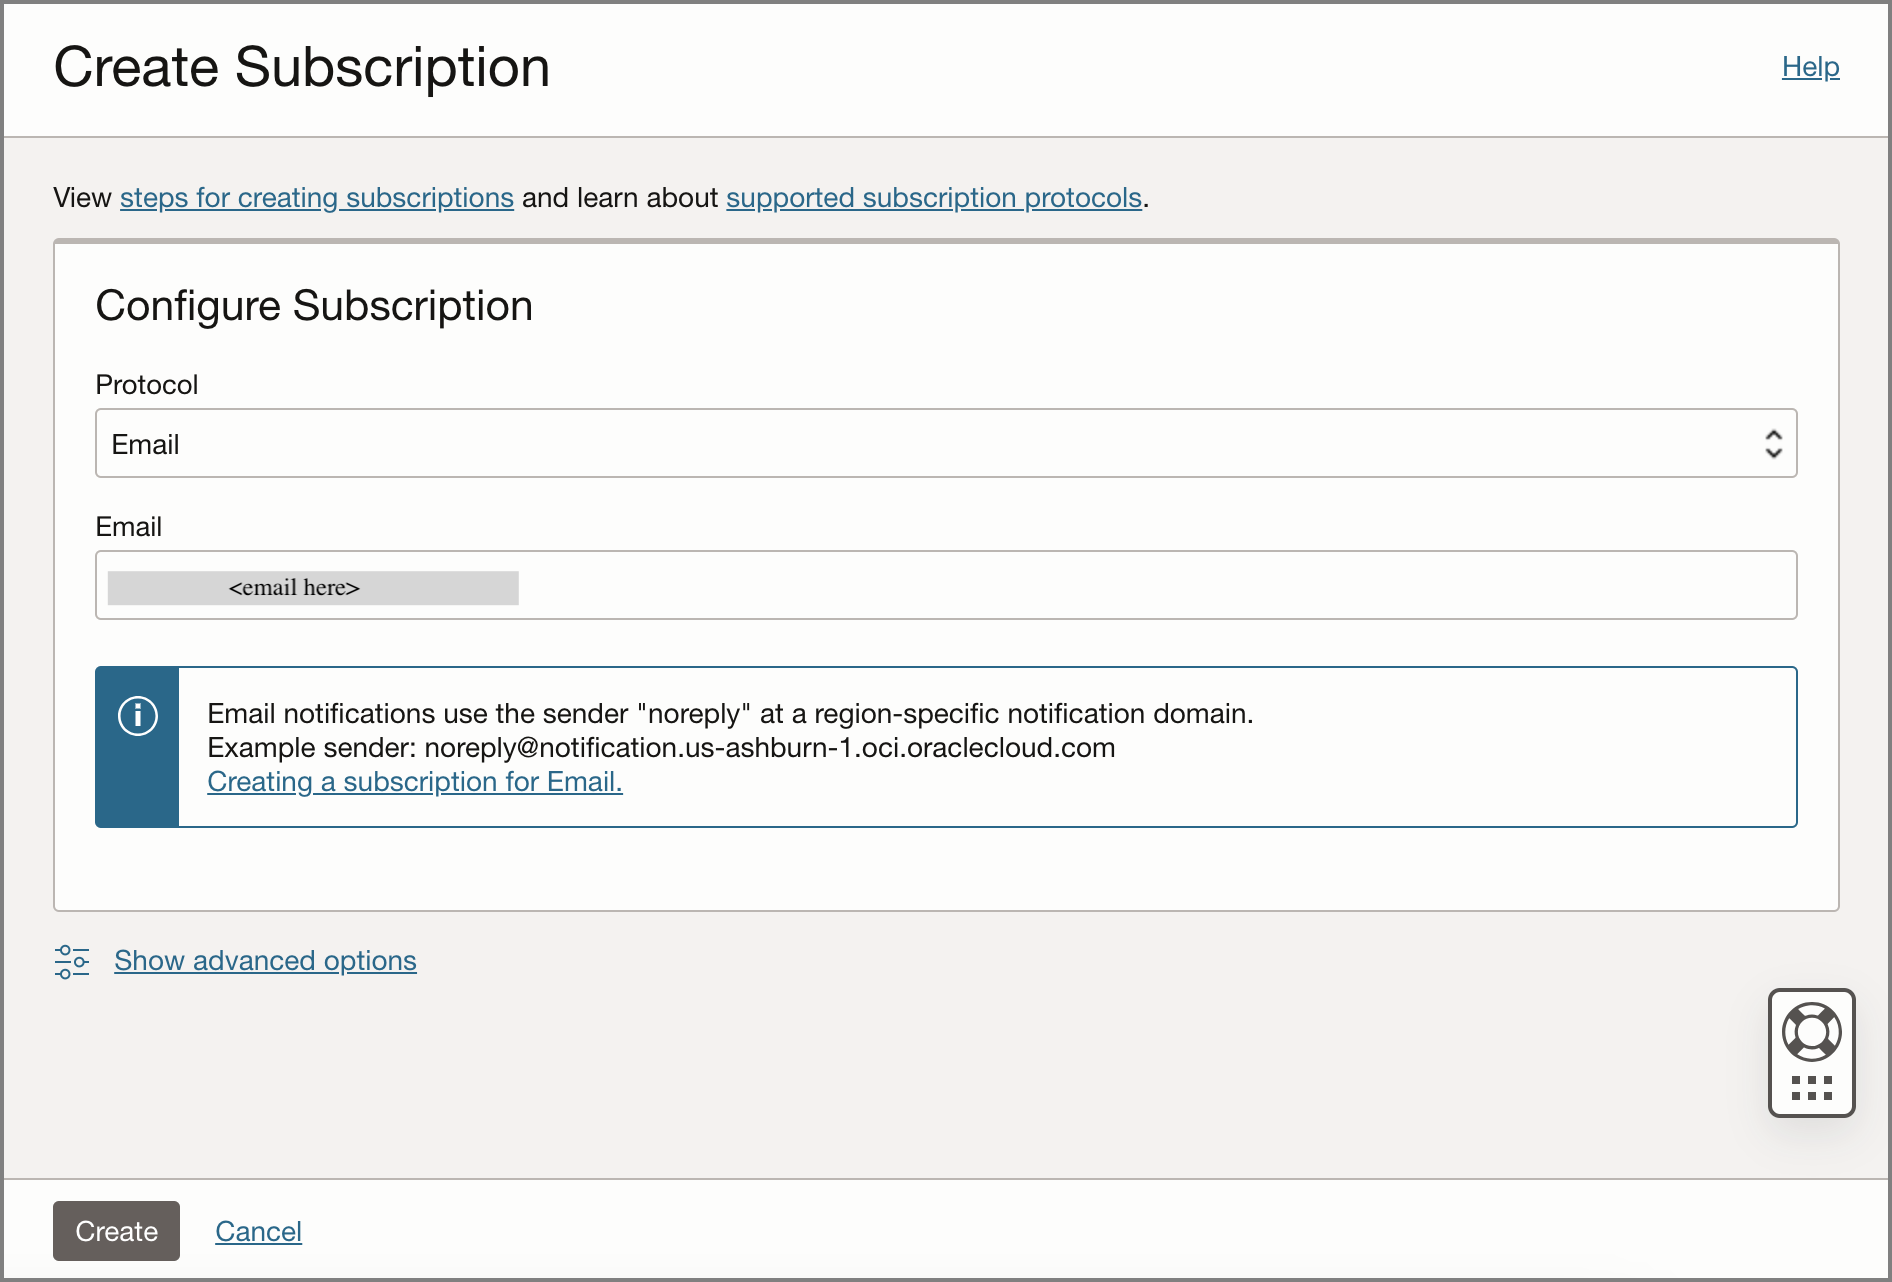Click the Create button
The height and width of the screenshot is (1282, 1892).
click(x=116, y=1231)
